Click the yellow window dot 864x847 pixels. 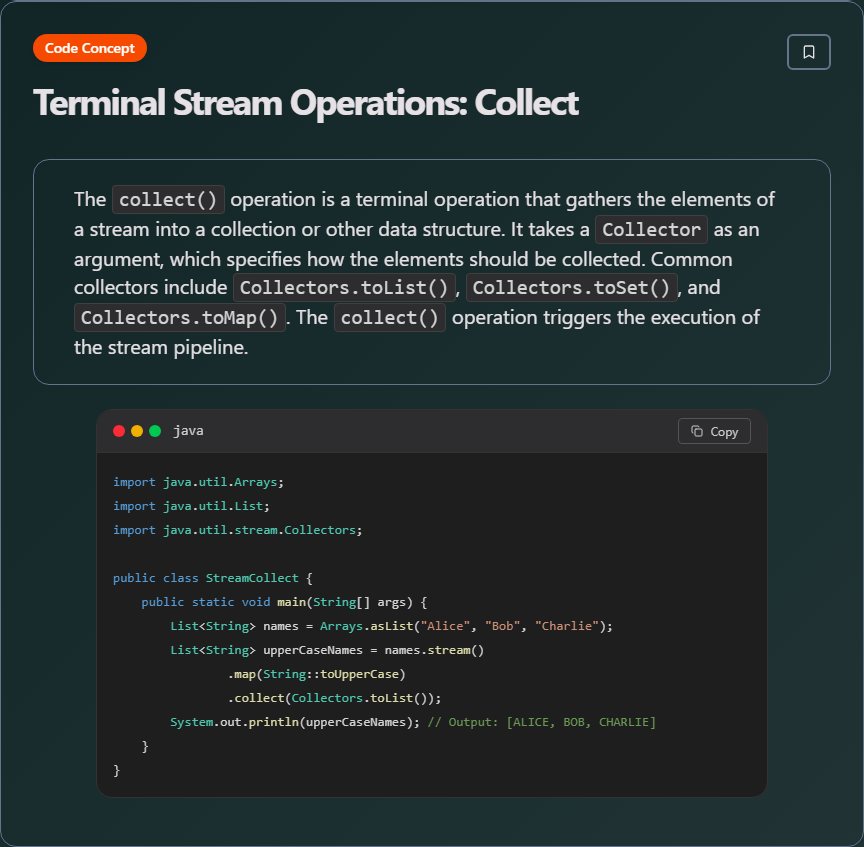coord(137,431)
